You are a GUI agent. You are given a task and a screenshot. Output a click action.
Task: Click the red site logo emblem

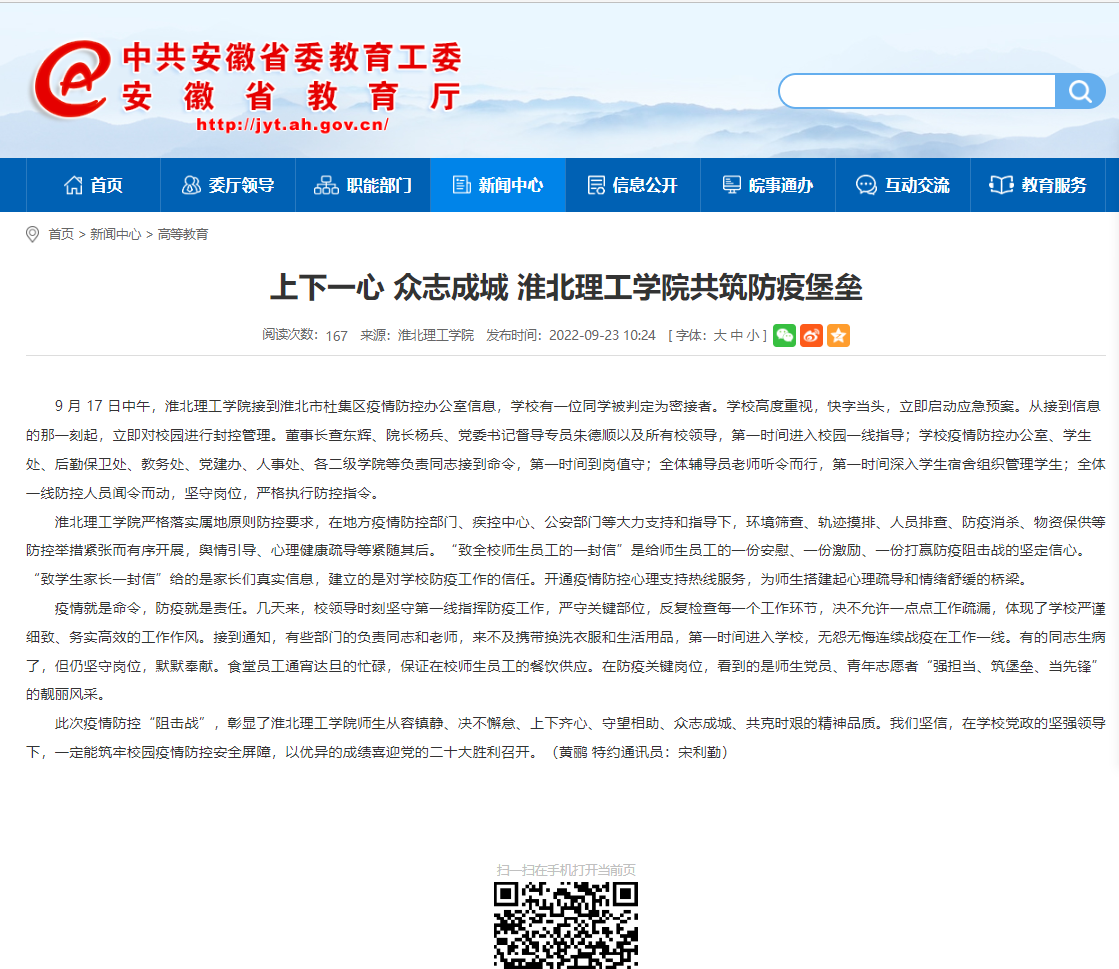(x=72, y=82)
